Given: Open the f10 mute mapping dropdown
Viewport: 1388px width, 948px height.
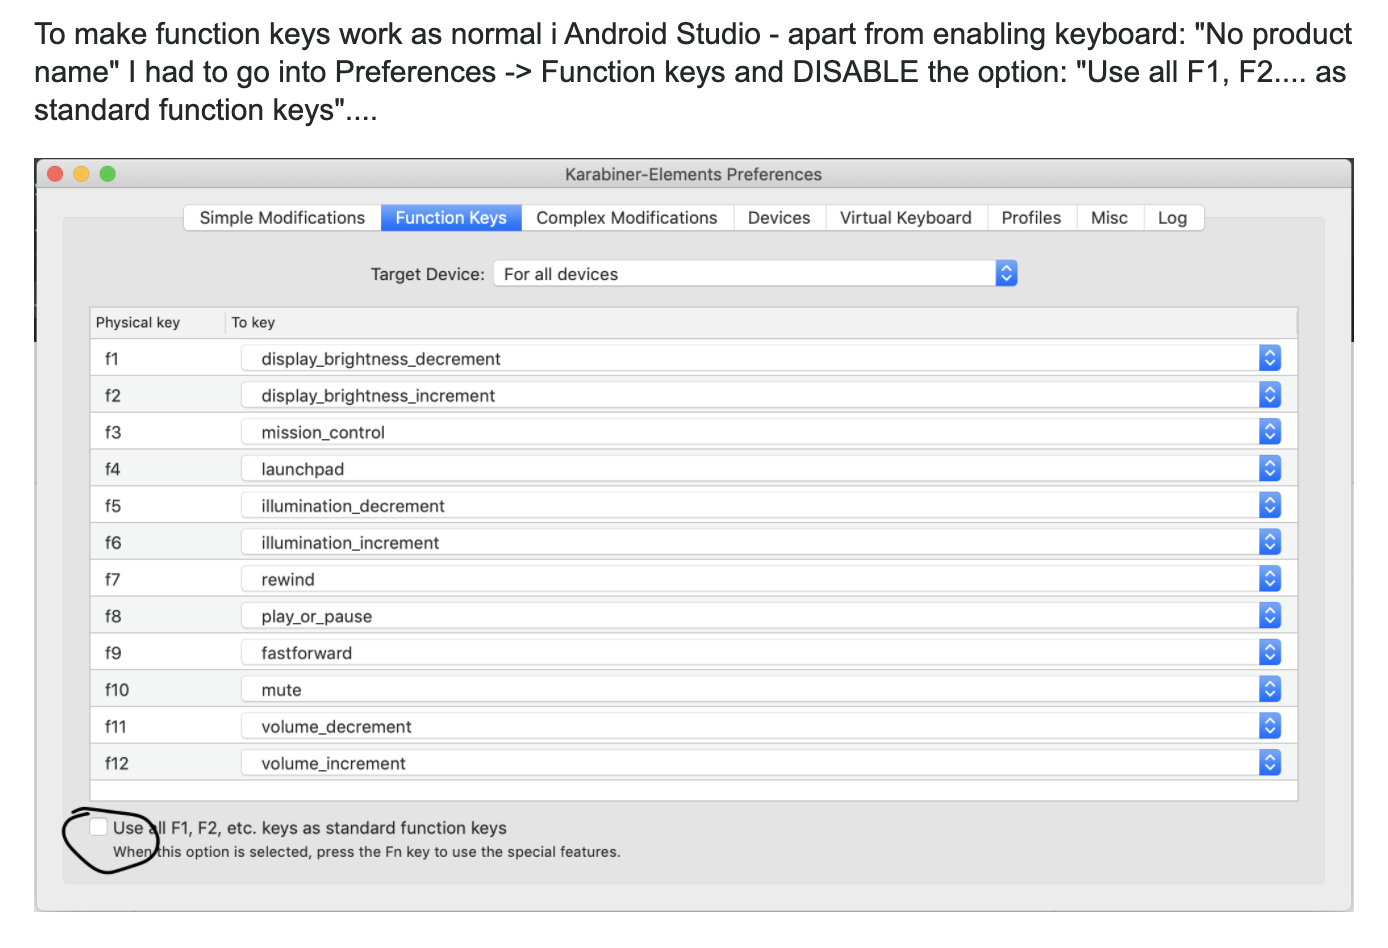Looking at the screenshot, I should 1269,689.
